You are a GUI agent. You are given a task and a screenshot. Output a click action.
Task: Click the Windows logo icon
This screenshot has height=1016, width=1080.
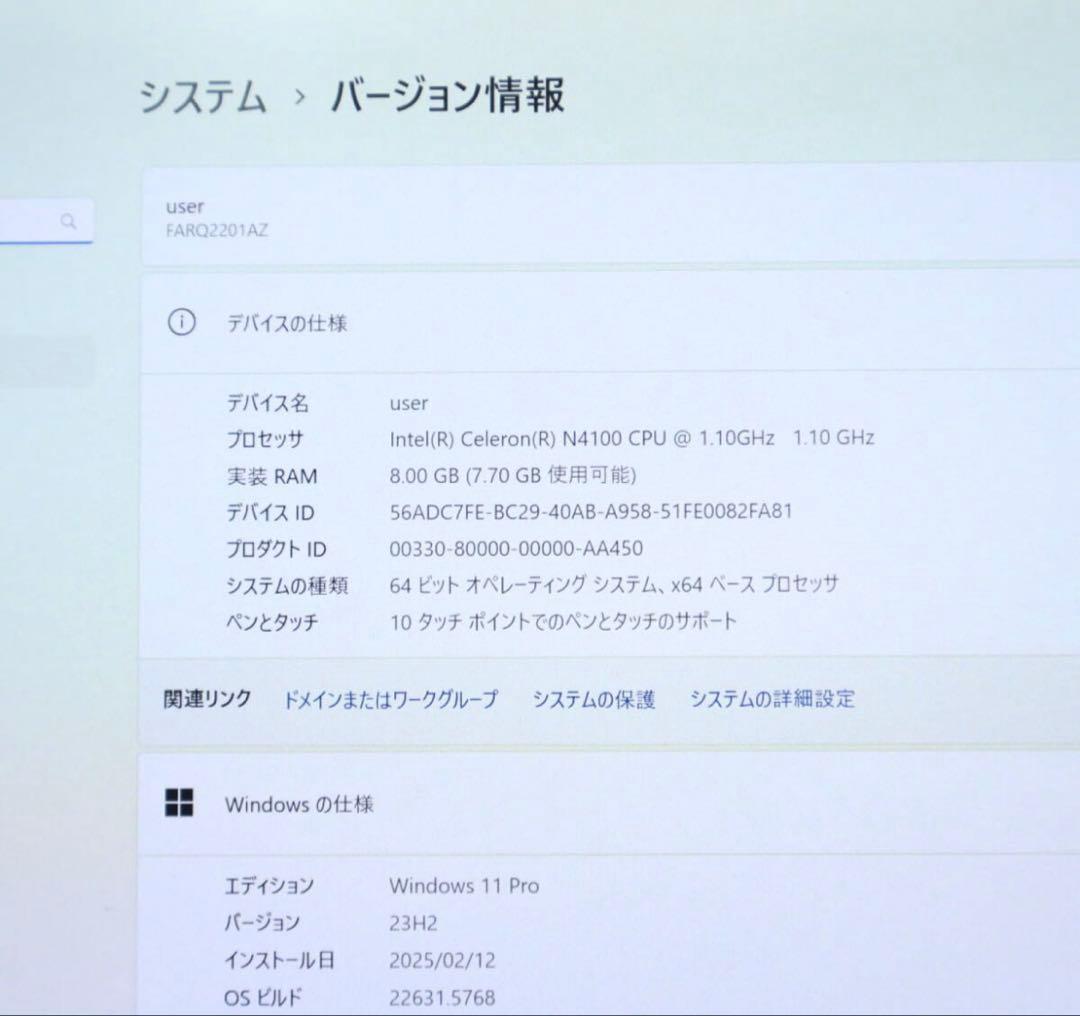(x=179, y=803)
